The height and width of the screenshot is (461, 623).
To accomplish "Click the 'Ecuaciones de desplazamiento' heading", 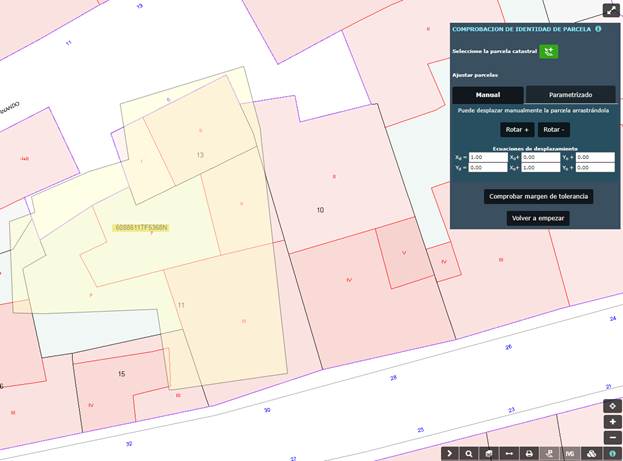I will [535, 149].
